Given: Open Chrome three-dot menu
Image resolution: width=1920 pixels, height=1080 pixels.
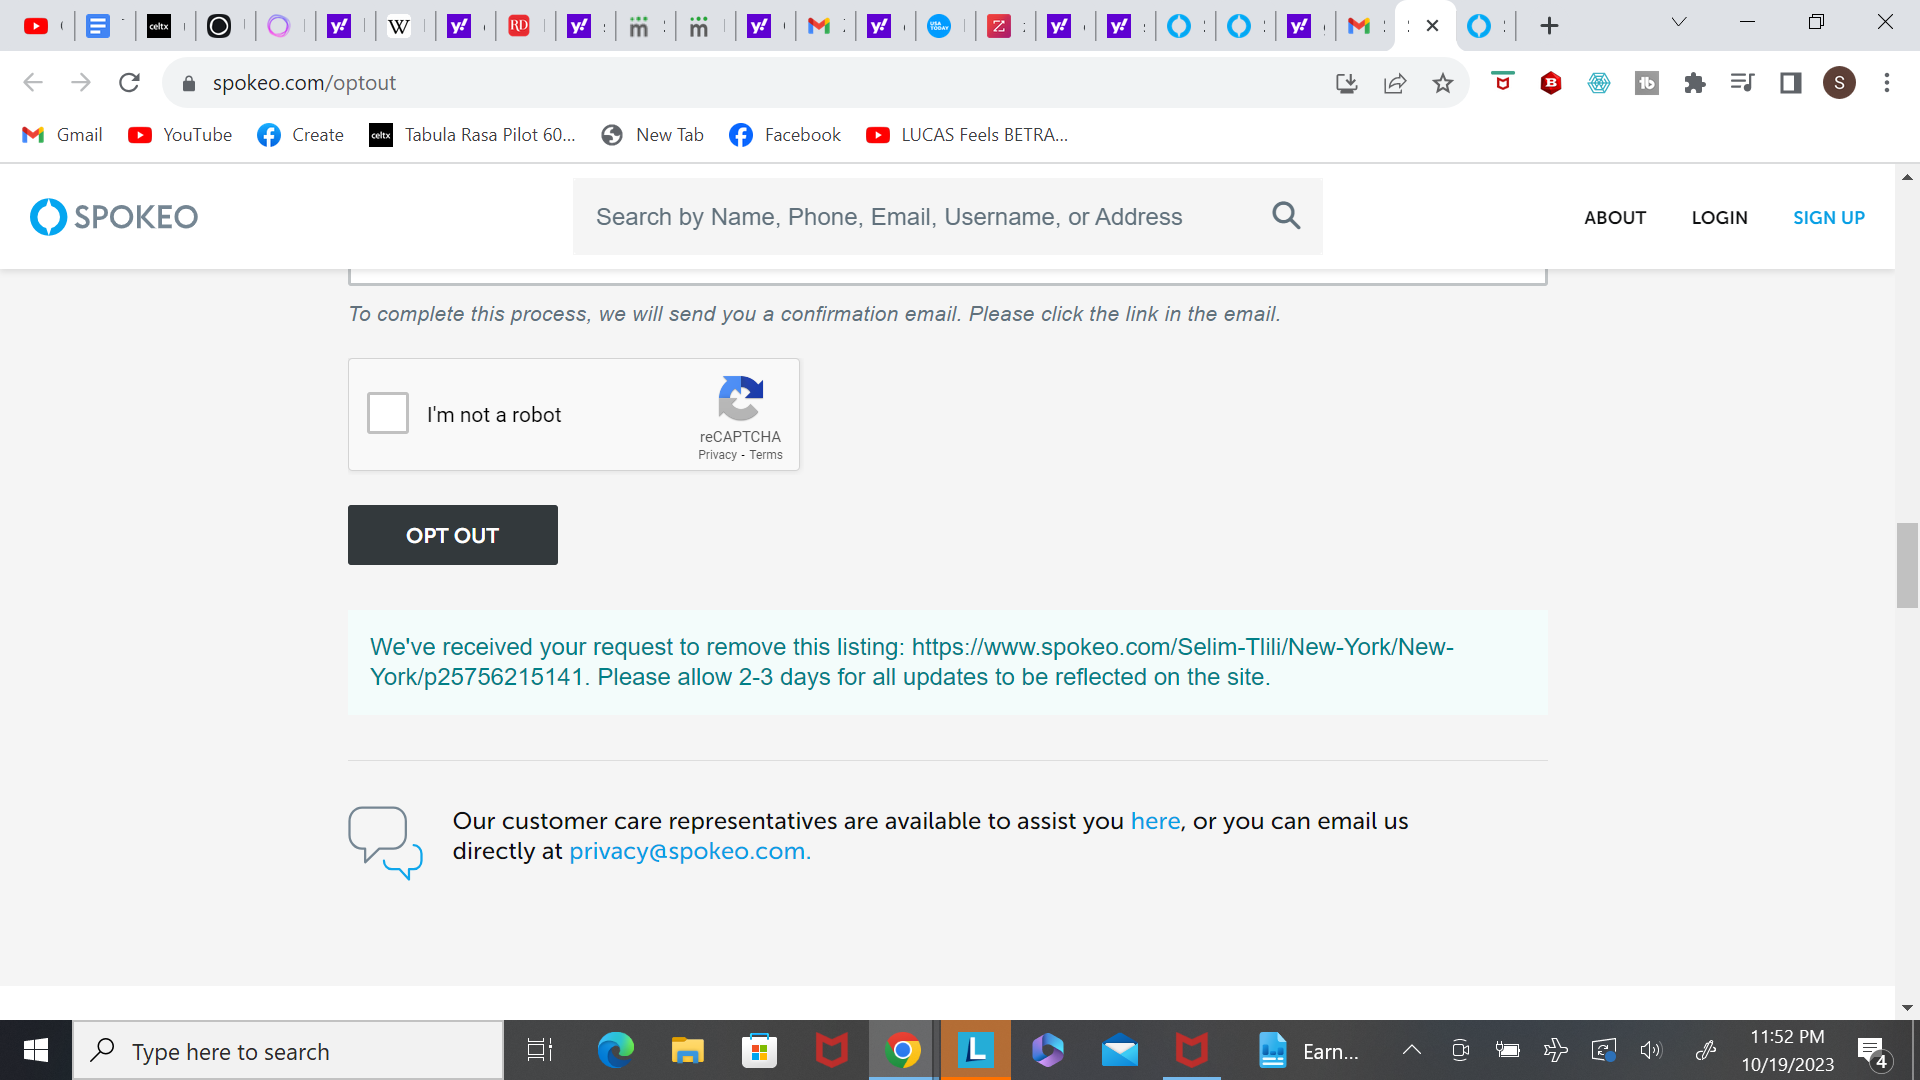Looking at the screenshot, I should [1887, 83].
